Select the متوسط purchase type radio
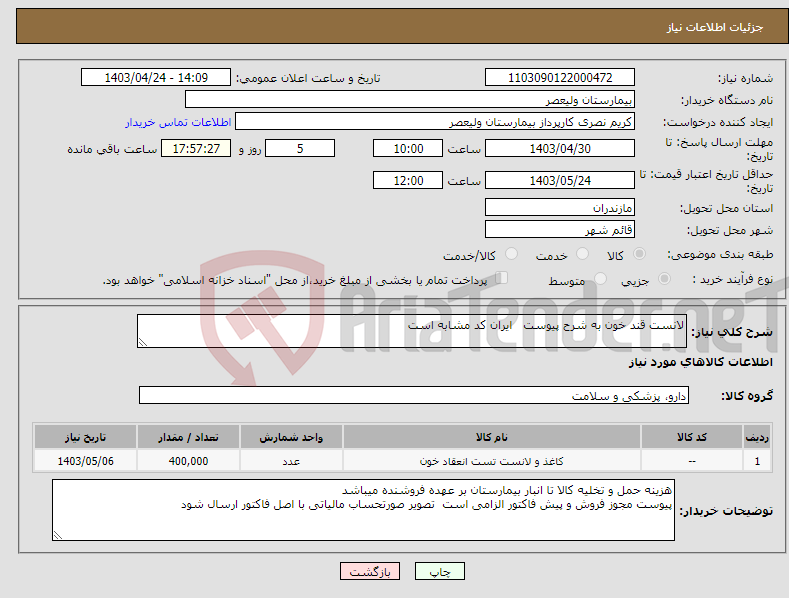Screen dimensions: 789x598 [x=600, y=278]
